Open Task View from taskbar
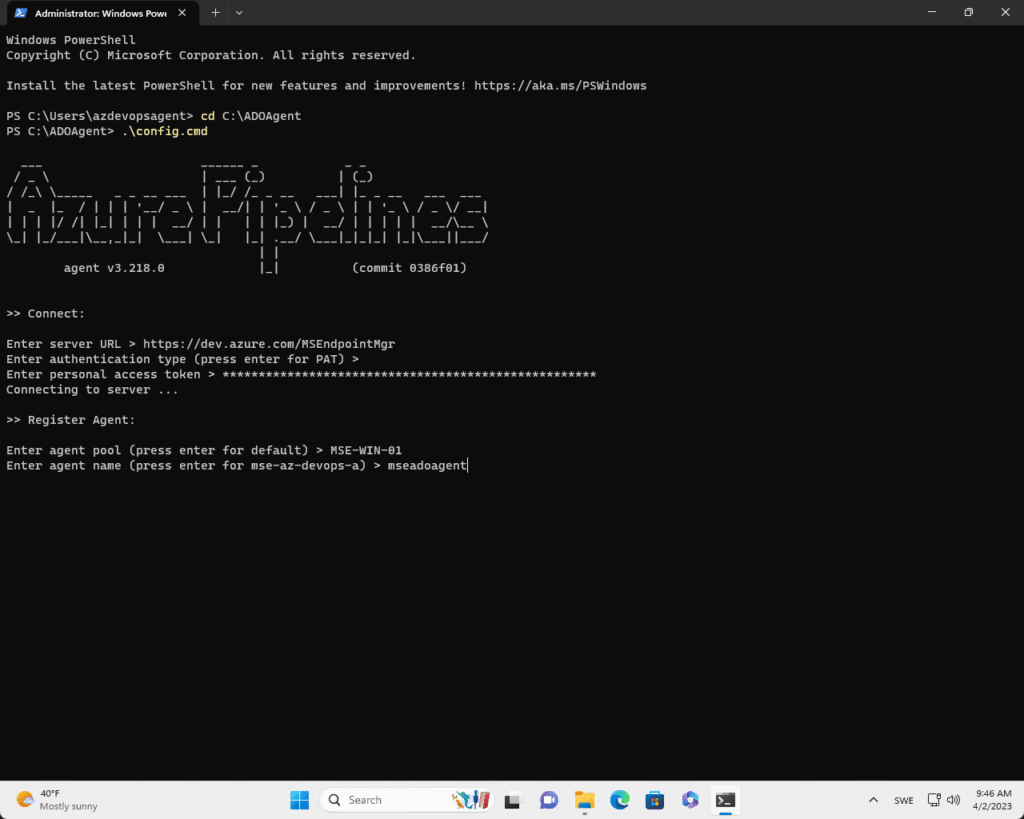The width and height of the screenshot is (1024, 819). [x=513, y=800]
